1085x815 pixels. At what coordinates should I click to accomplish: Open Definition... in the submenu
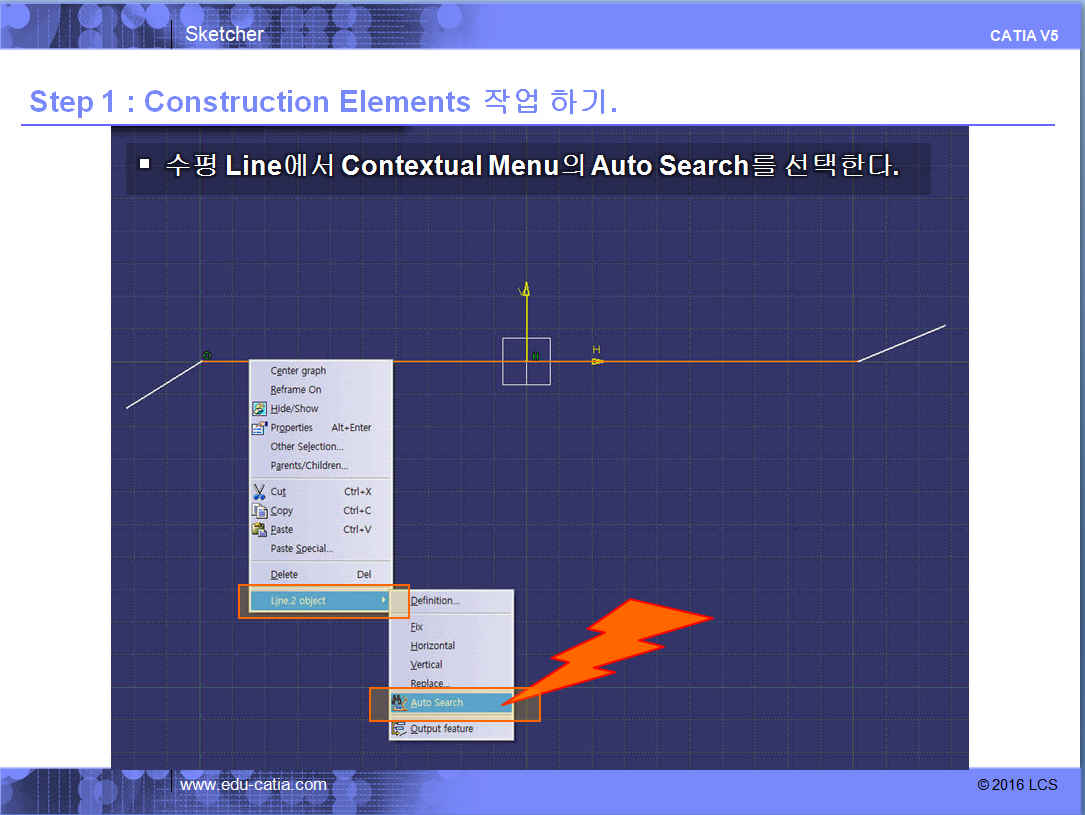click(x=435, y=601)
